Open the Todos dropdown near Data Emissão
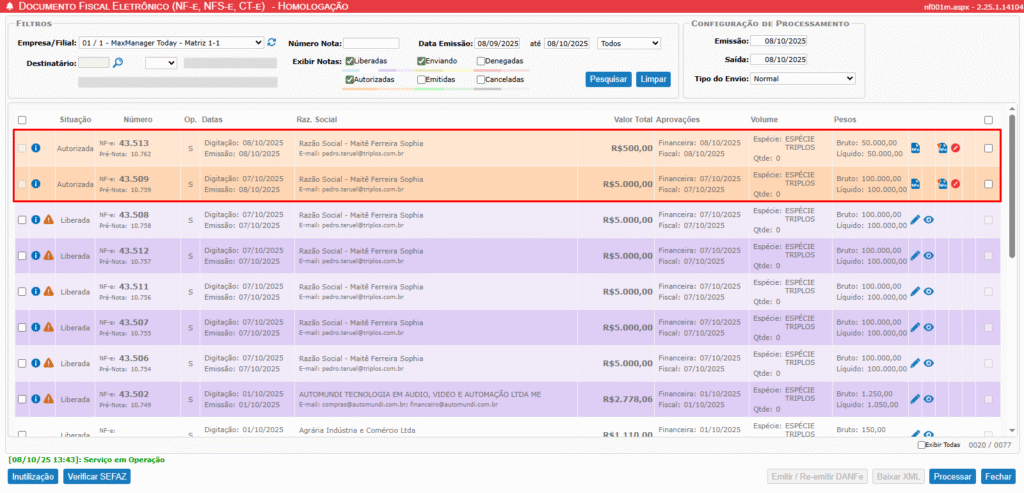Image resolution: width=1024 pixels, height=493 pixels. (628, 43)
